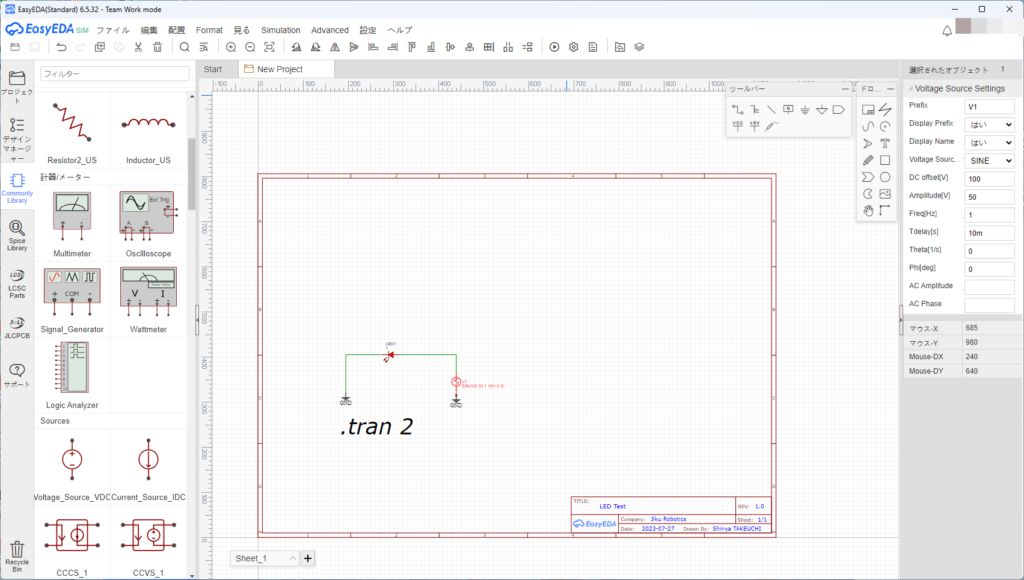Open the Format menu
The height and width of the screenshot is (580, 1024).
pyautogui.click(x=209, y=30)
